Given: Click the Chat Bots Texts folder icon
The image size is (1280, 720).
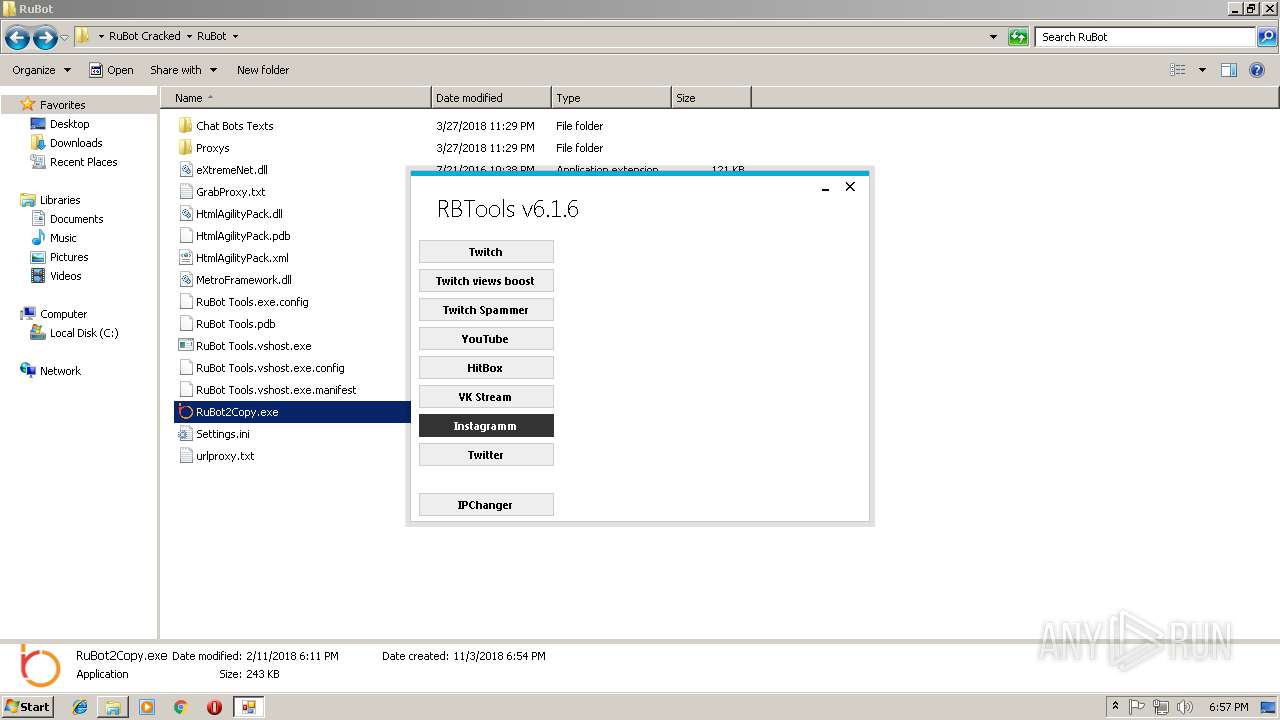Looking at the screenshot, I should click(185, 126).
